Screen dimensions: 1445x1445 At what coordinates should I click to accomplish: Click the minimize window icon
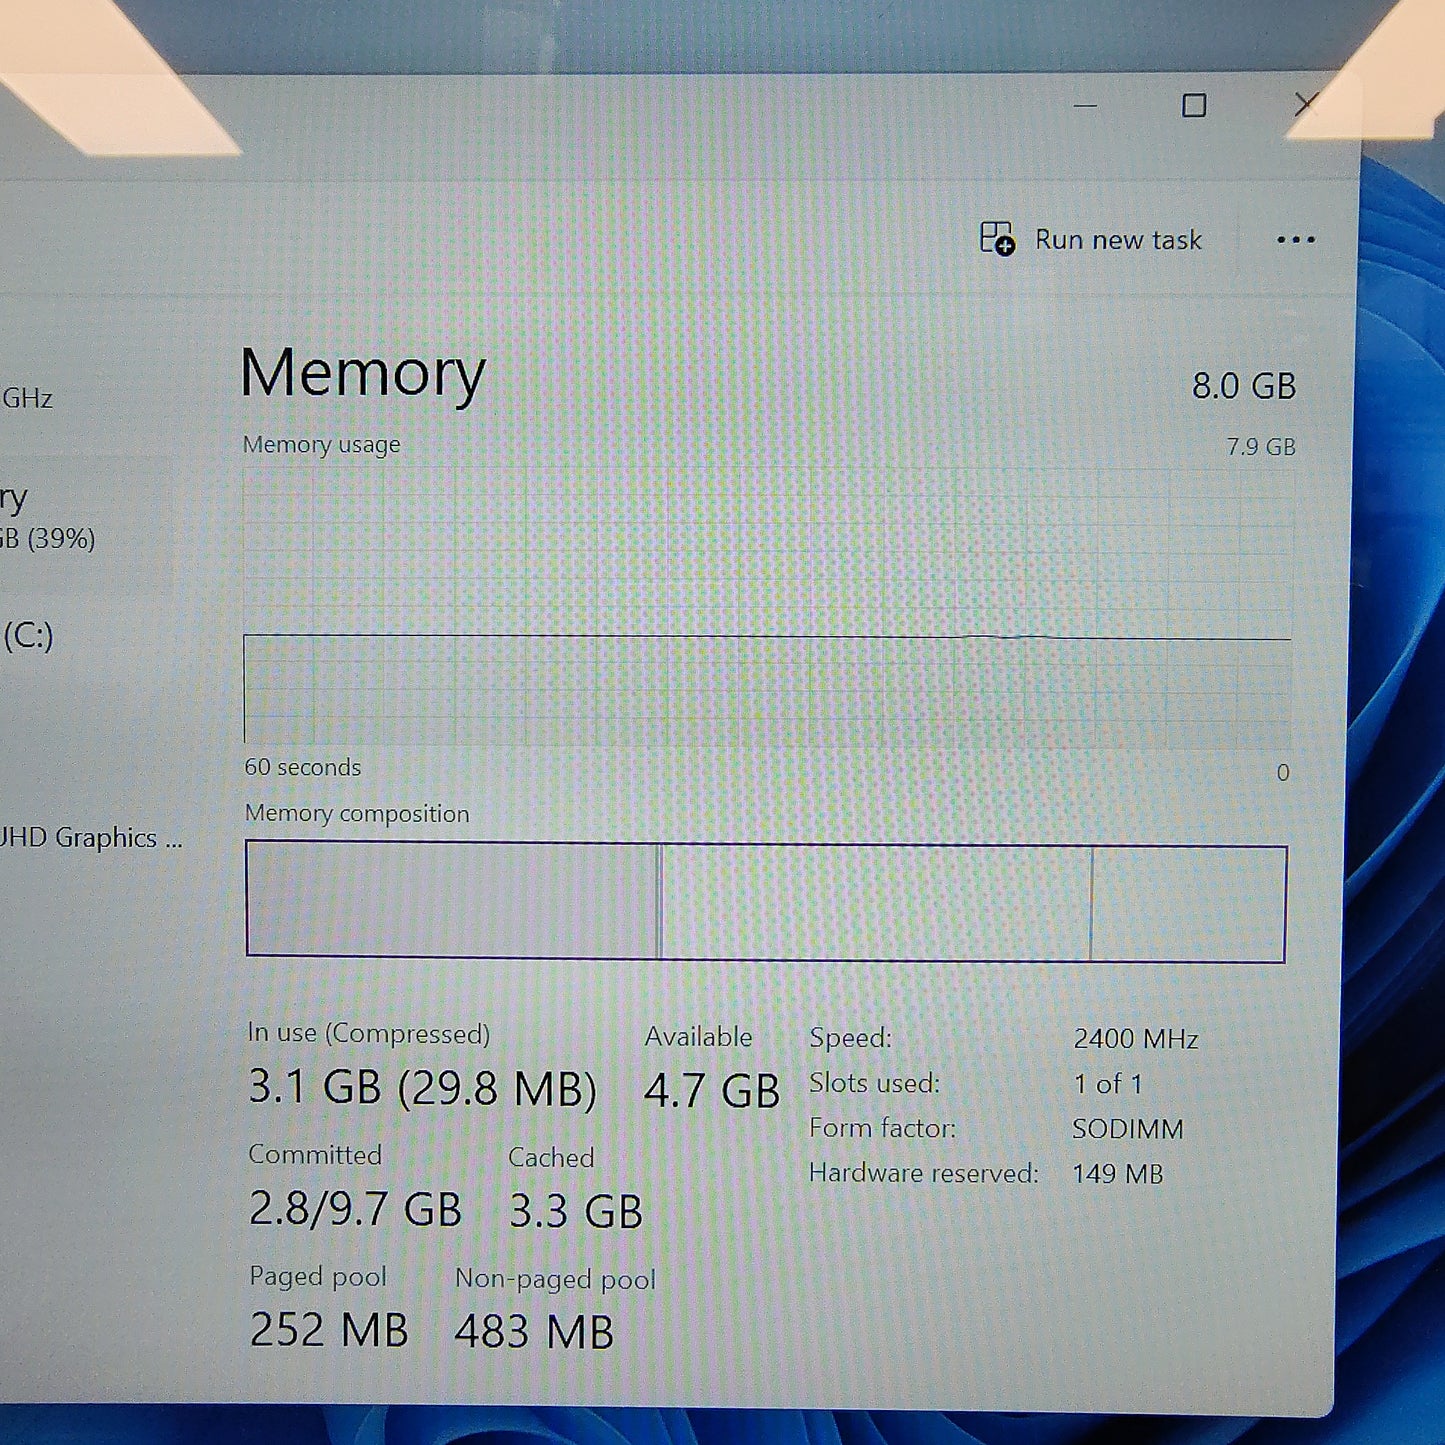pyautogui.click(x=1085, y=103)
